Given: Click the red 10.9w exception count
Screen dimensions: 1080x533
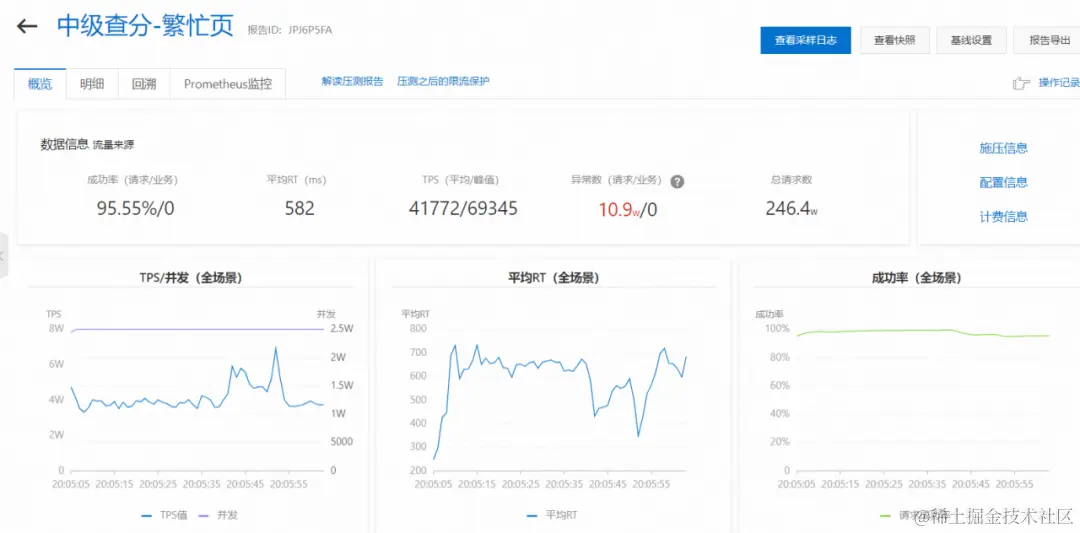Looking at the screenshot, I should pyautogui.click(x=619, y=209).
